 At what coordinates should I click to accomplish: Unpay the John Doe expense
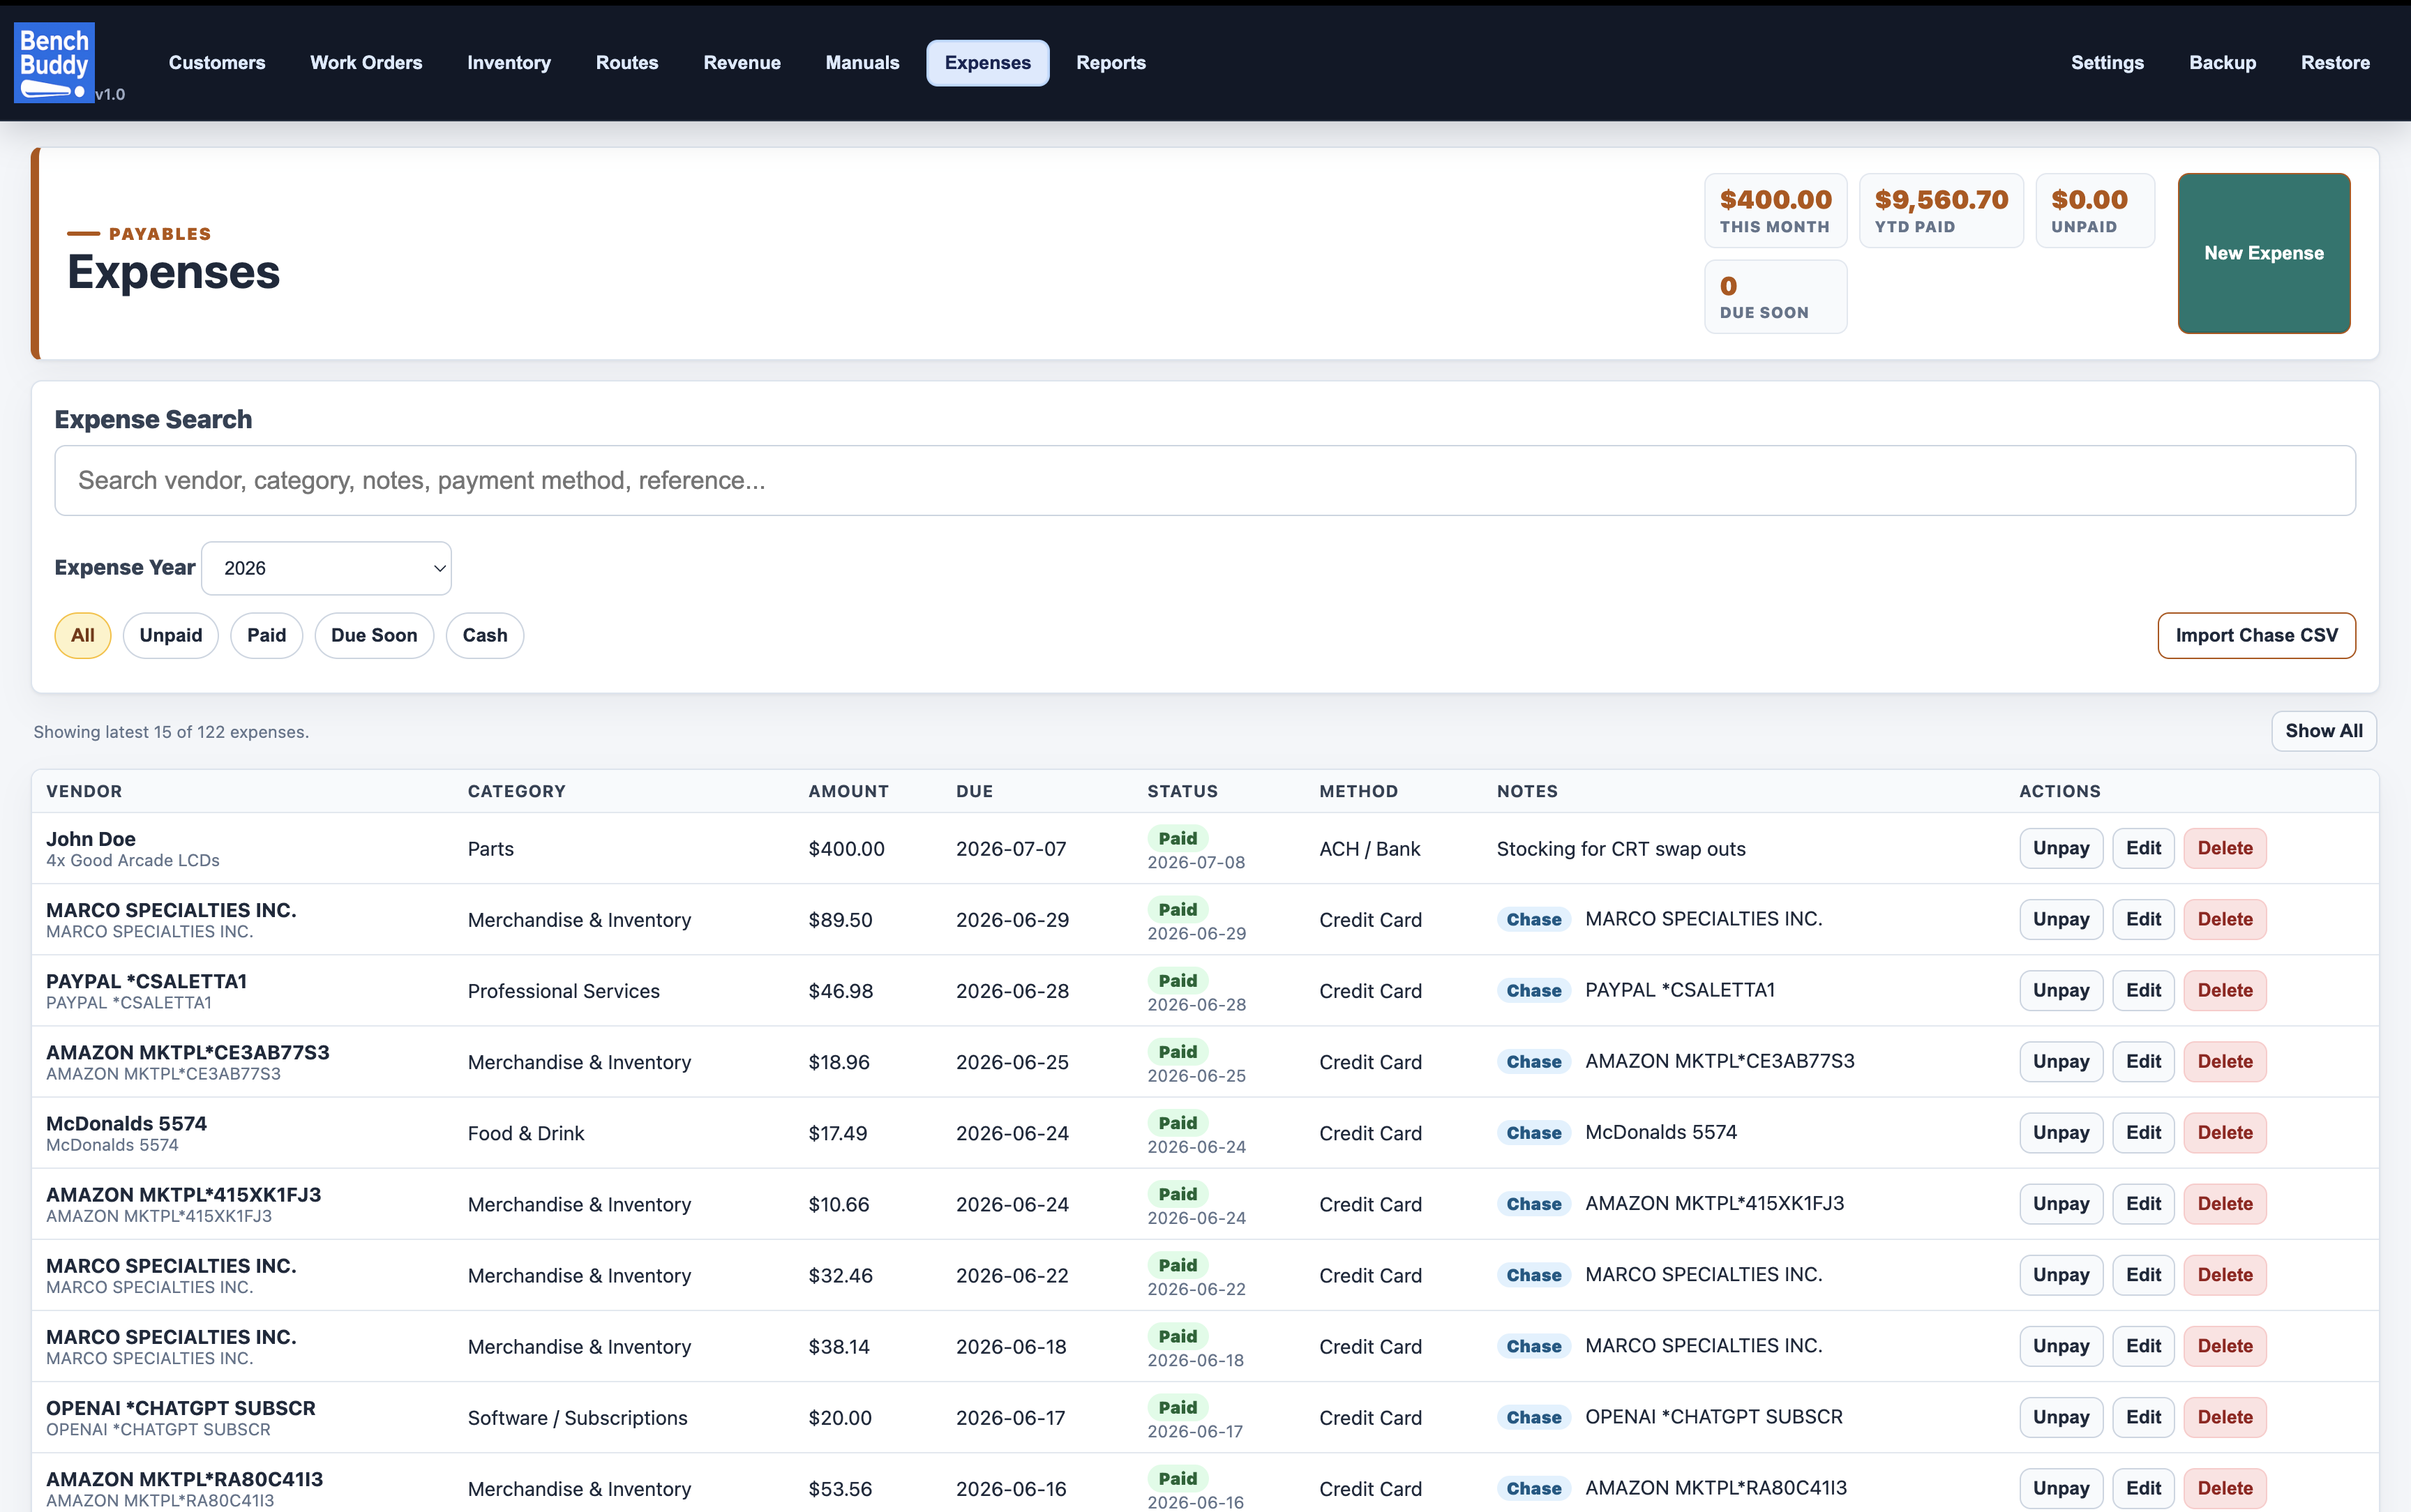tap(2061, 848)
